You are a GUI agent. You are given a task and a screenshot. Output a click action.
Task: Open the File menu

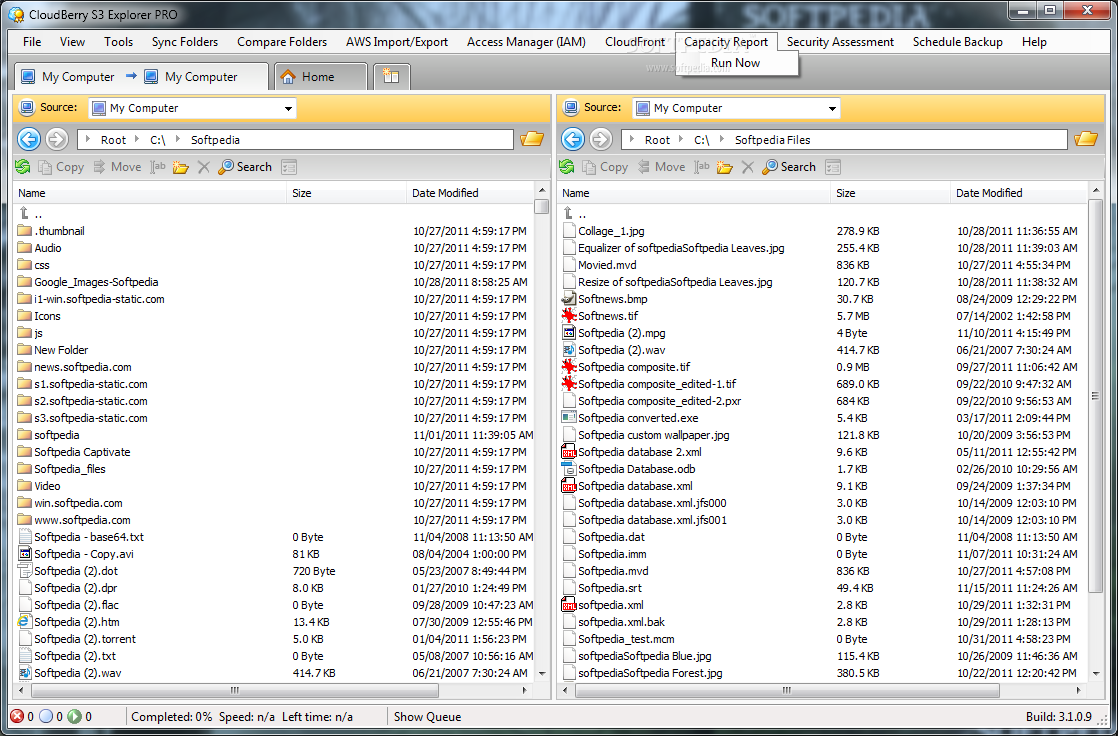tap(32, 42)
